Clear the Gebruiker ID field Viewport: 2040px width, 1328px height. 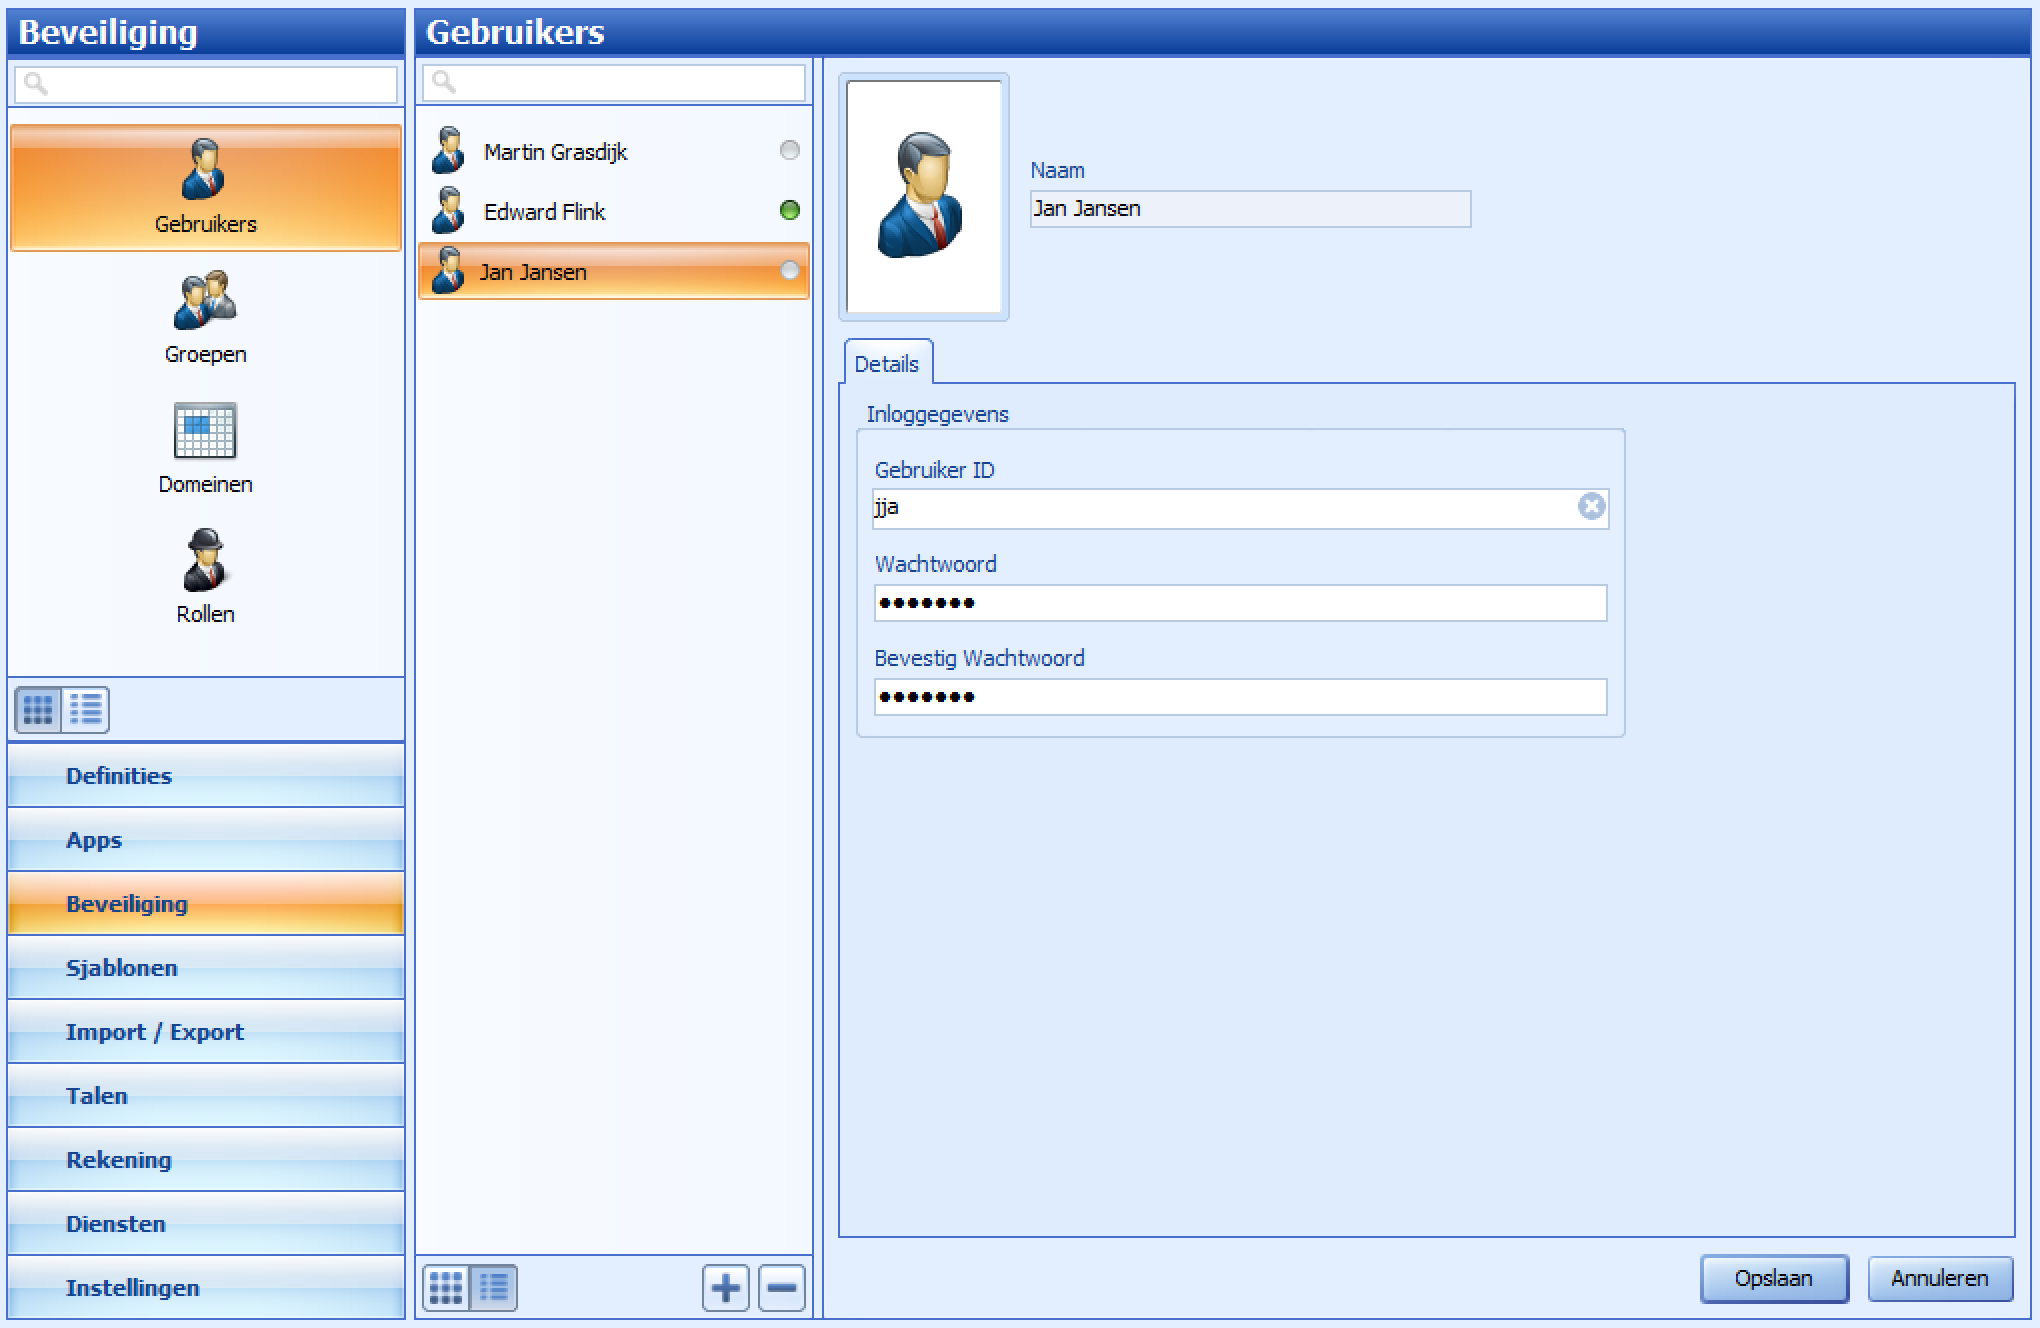1591,507
